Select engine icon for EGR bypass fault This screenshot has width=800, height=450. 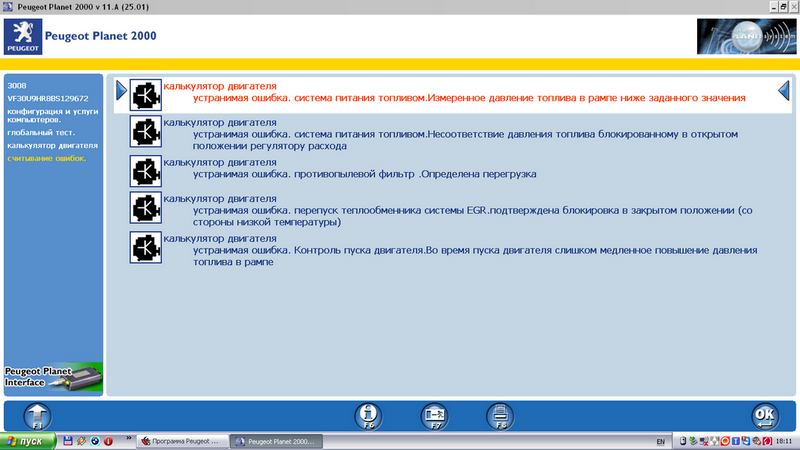[x=146, y=208]
